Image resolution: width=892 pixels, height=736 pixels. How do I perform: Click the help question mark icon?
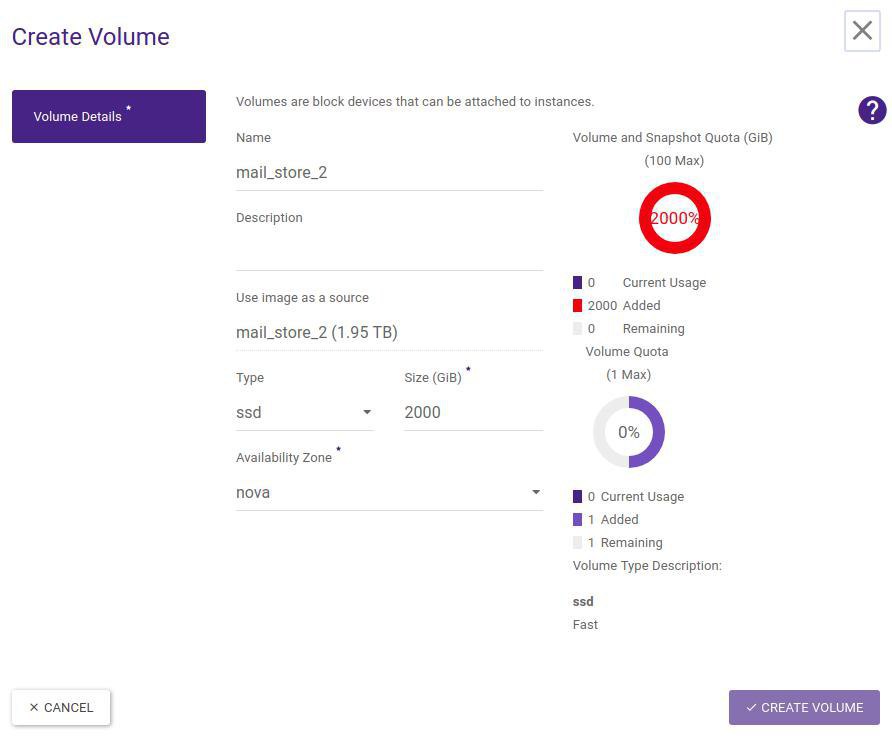coord(872,110)
